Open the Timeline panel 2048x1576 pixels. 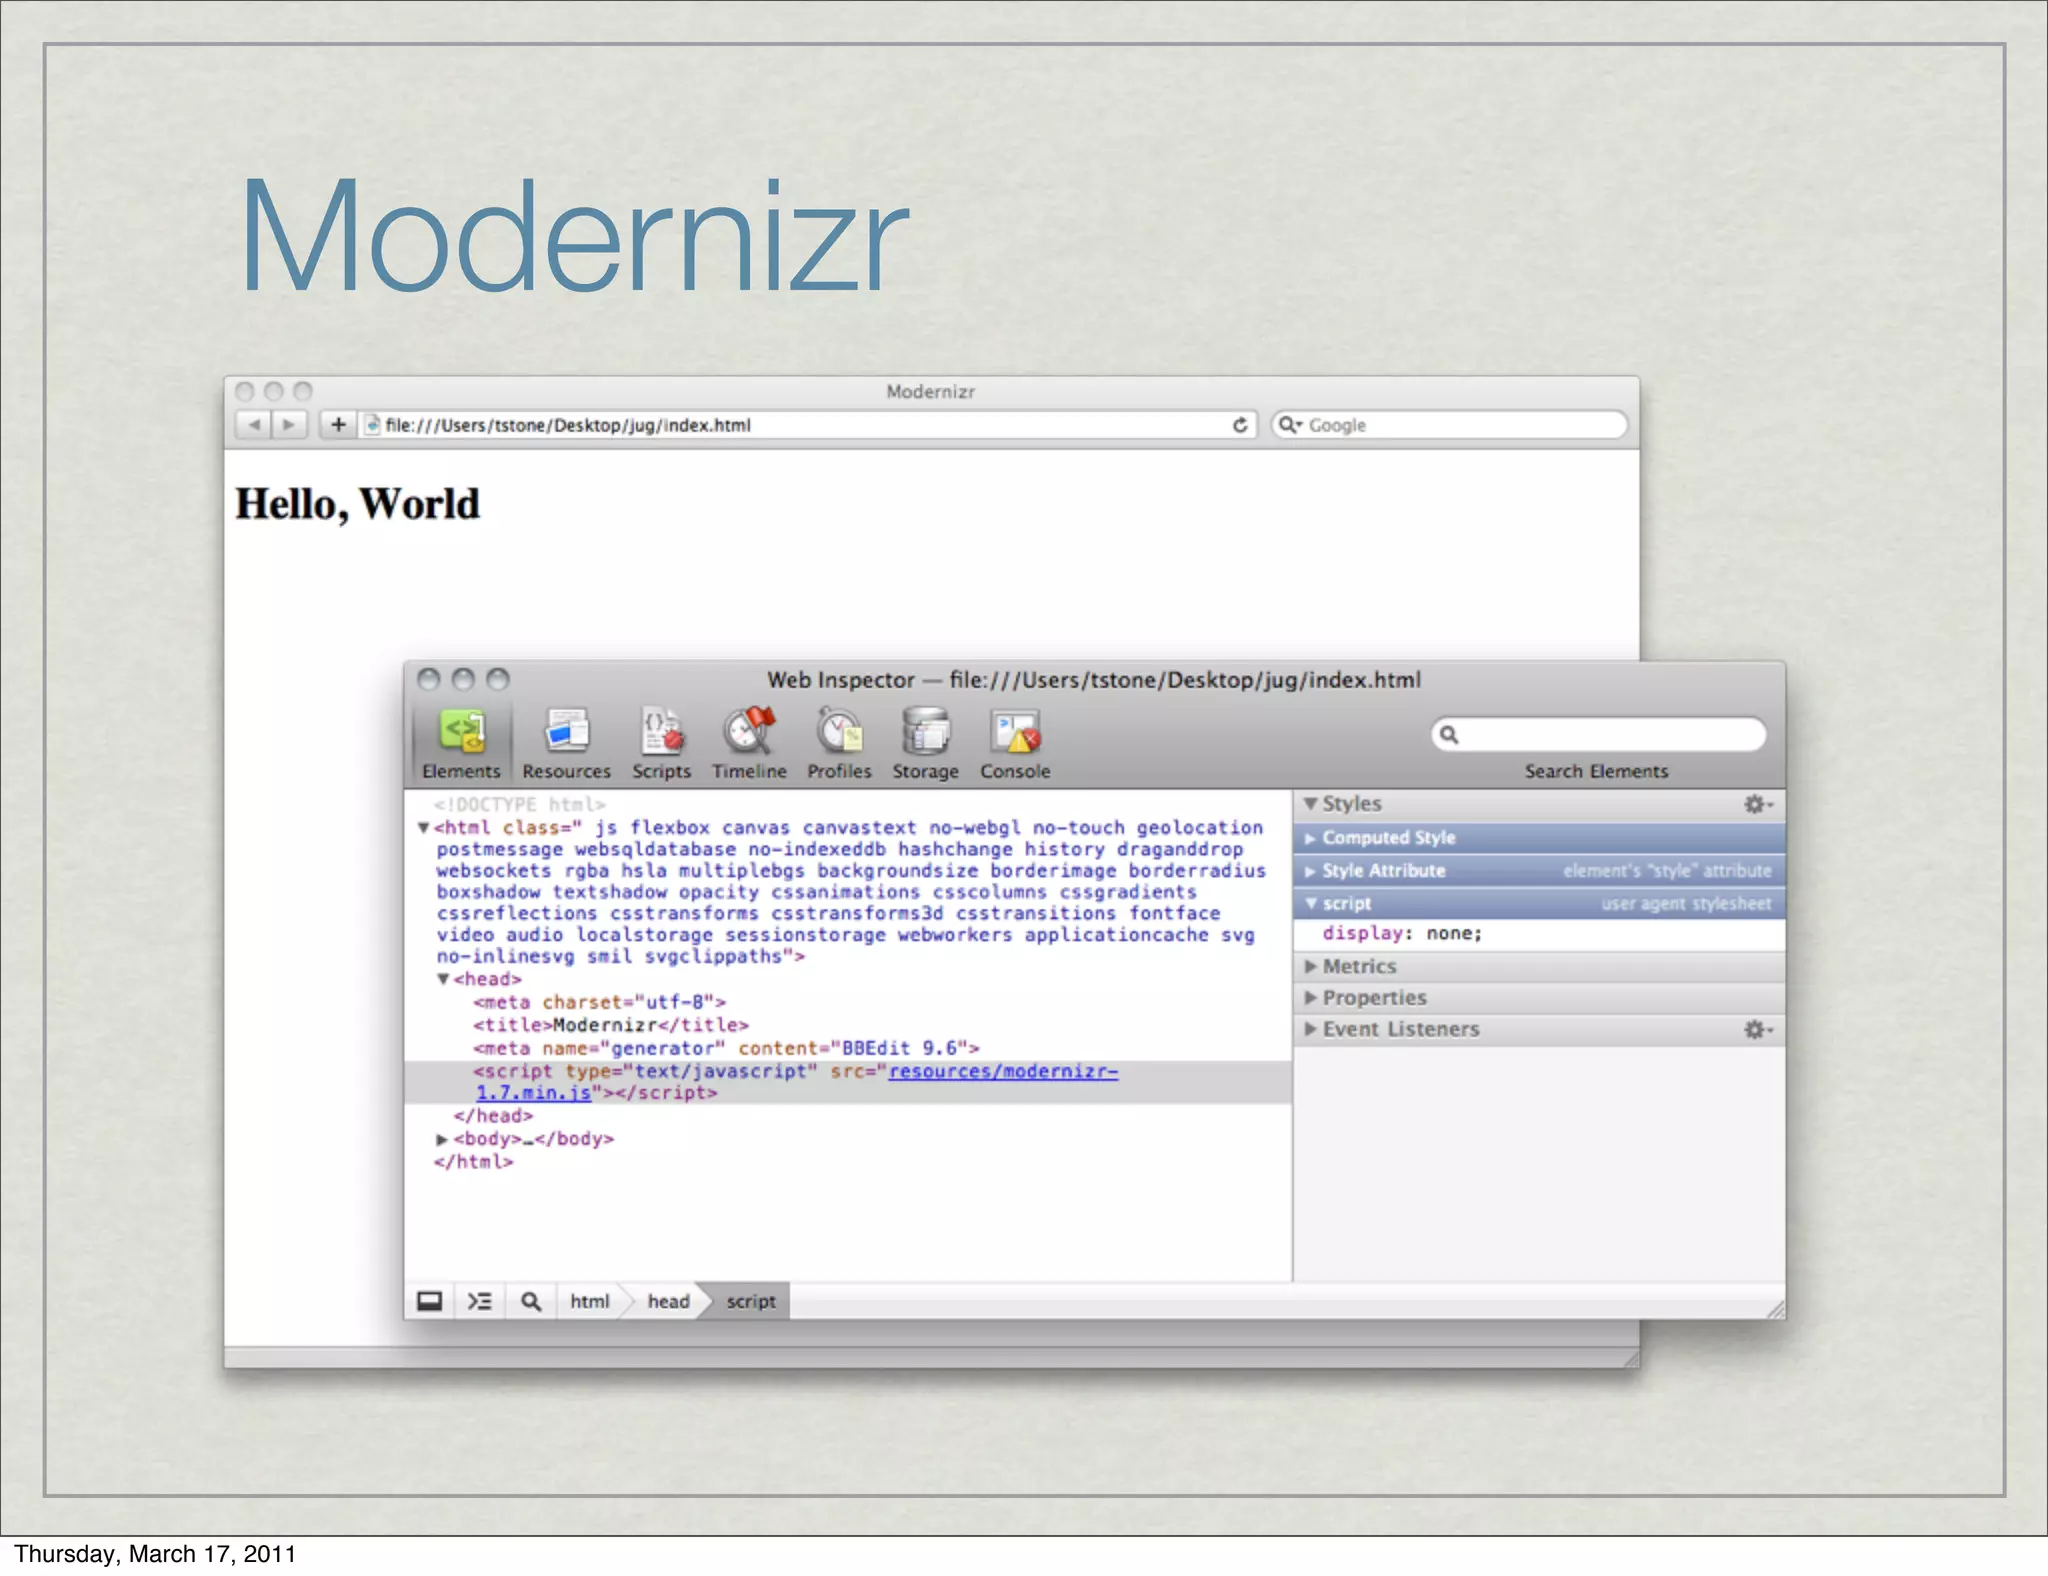point(749,743)
